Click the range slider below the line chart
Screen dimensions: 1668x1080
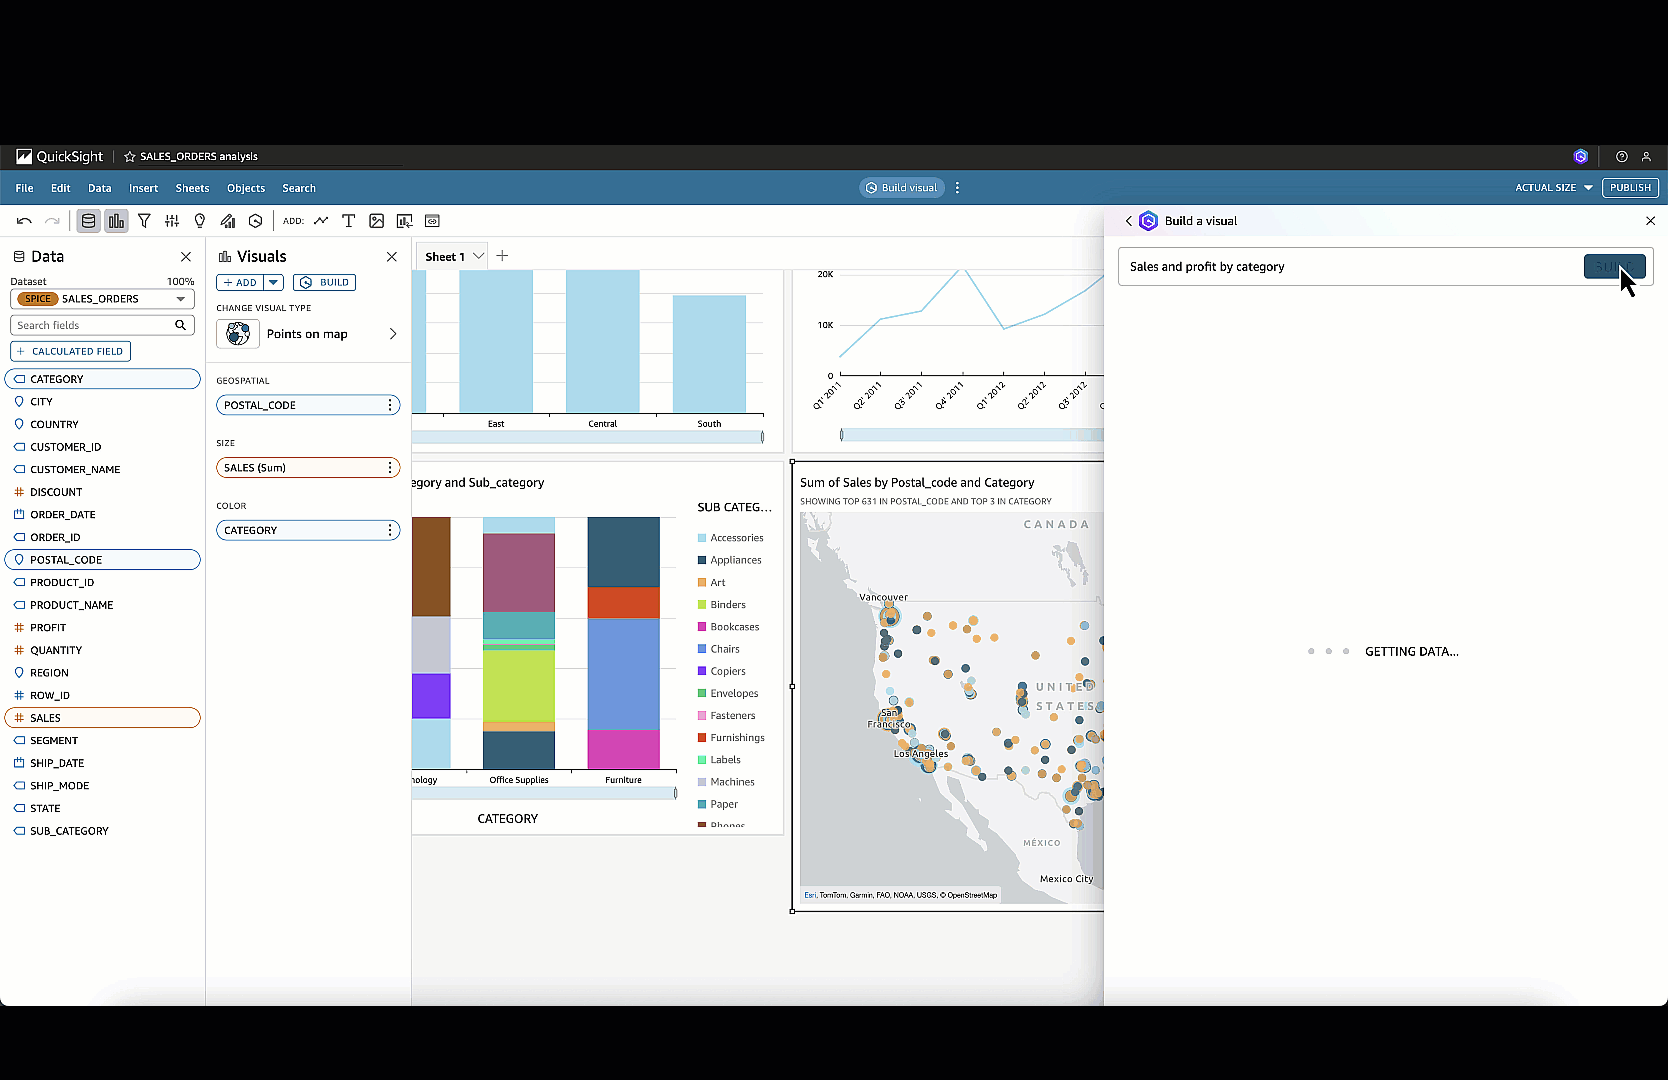pyautogui.click(x=970, y=435)
